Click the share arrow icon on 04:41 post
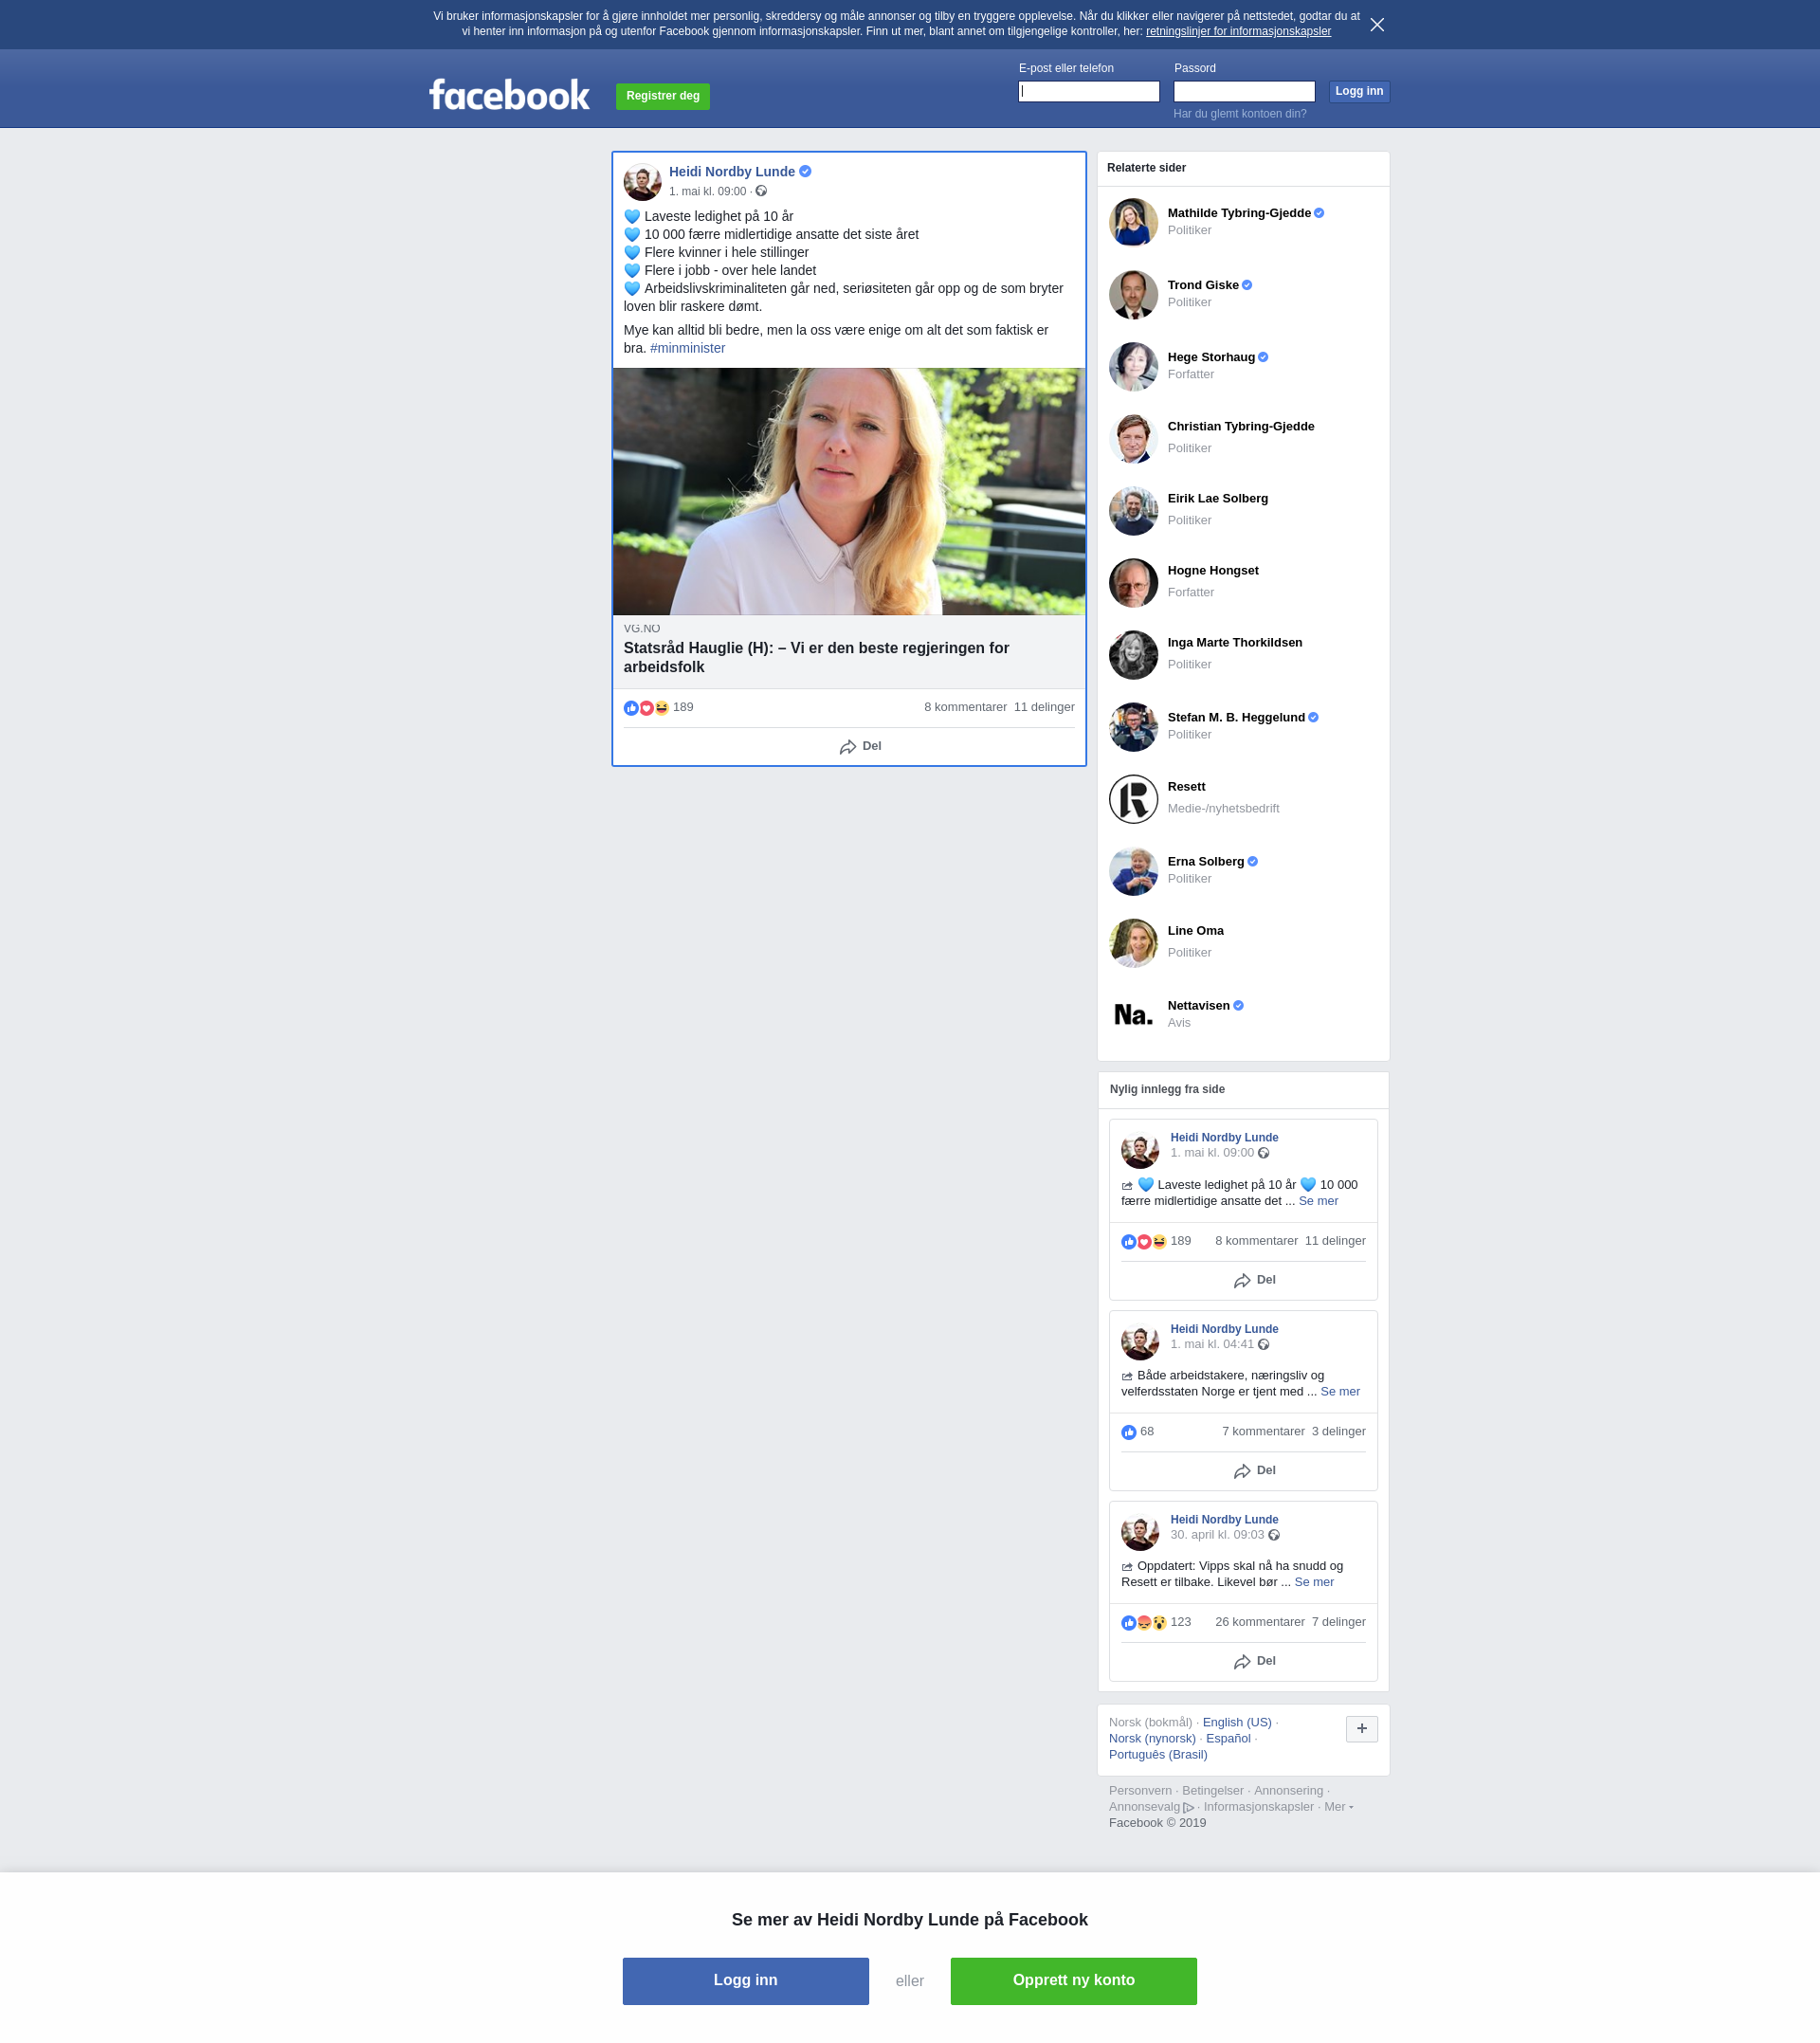The height and width of the screenshot is (2043, 1820). [1242, 1471]
